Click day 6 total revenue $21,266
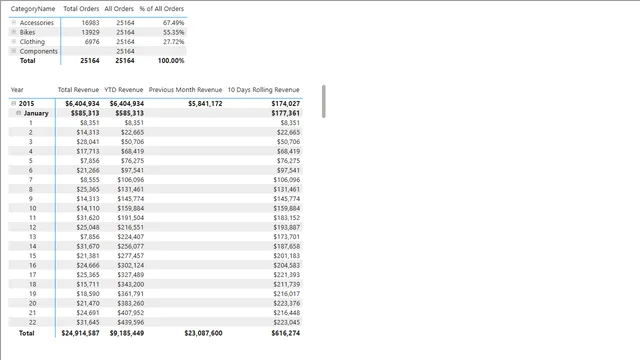The height and width of the screenshot is (360, 640). [88, 170]
